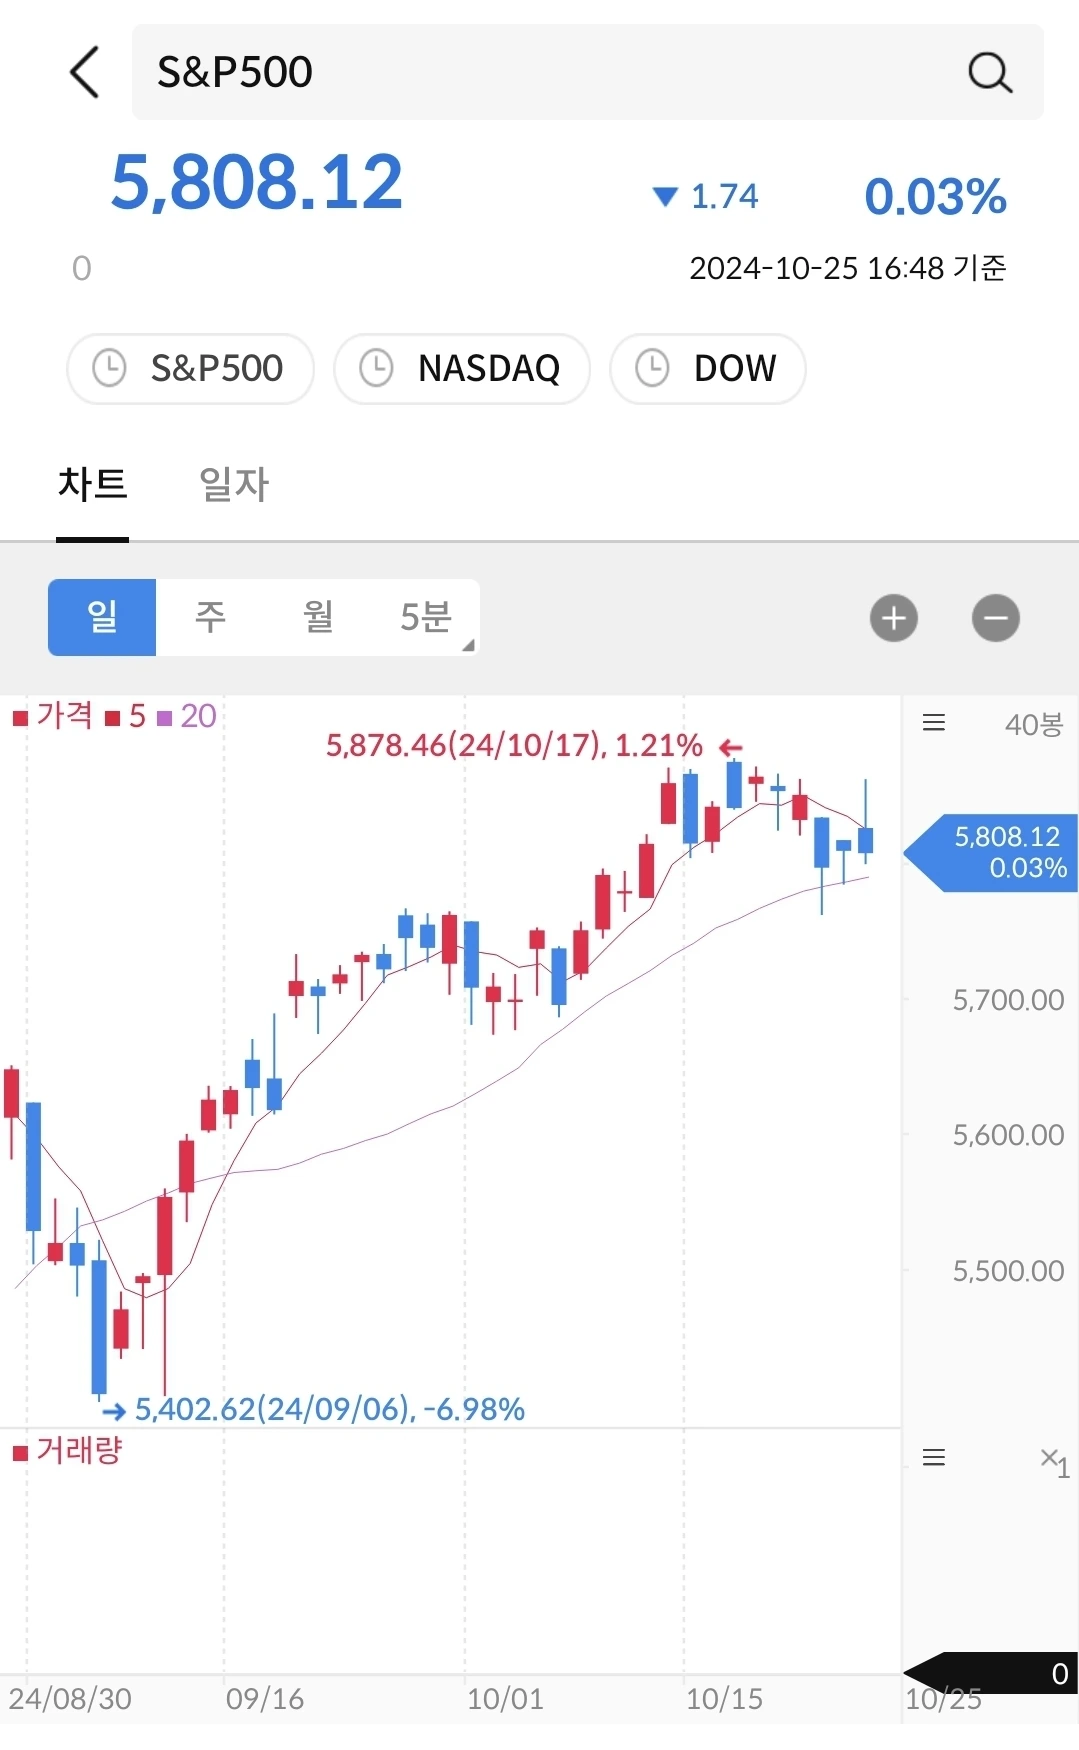The height and width of the screenshot is (1750, 1079).
Task: Expand the 5분 minute interval dropdown
Action: click(x=426, y=617)
